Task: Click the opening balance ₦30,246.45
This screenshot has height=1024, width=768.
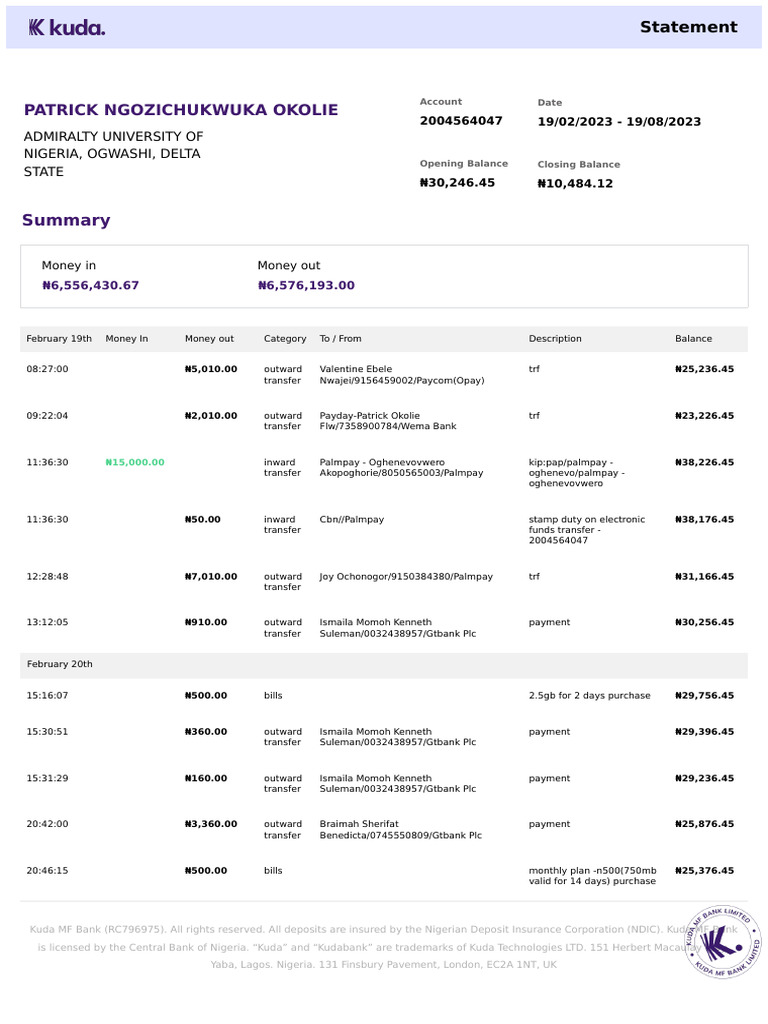Action: 457,183
